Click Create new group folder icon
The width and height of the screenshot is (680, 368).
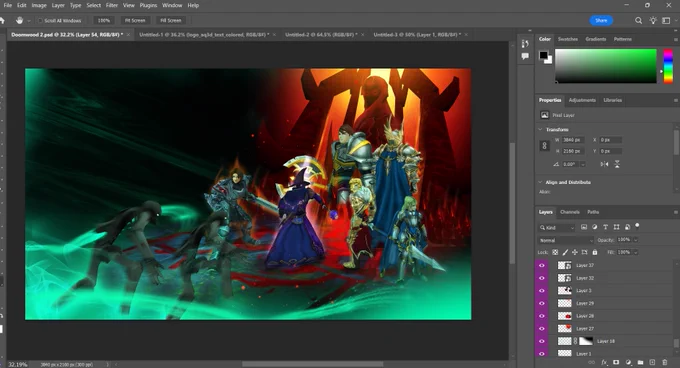[641, 362]
